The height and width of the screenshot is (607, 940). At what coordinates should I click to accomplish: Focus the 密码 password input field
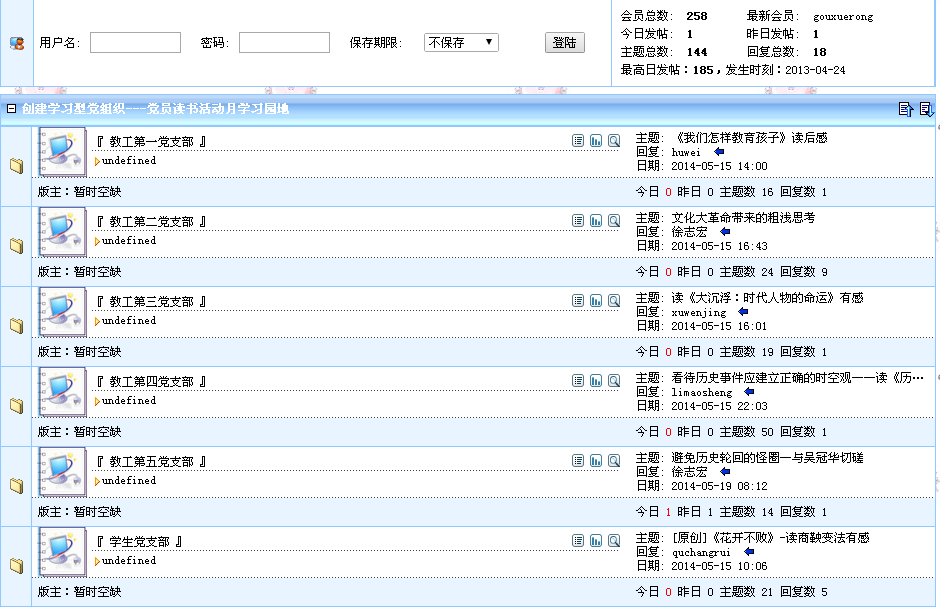click(284, 43)
